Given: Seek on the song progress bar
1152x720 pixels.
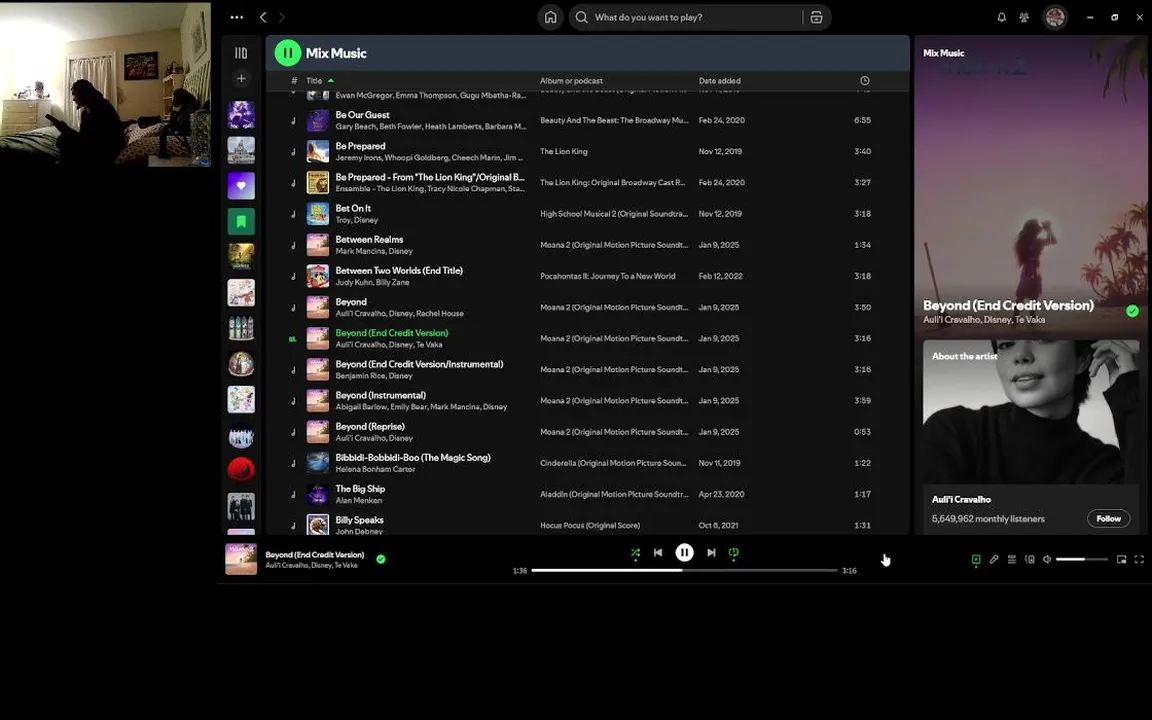Looking at the screenshot, I should (684, 570).
